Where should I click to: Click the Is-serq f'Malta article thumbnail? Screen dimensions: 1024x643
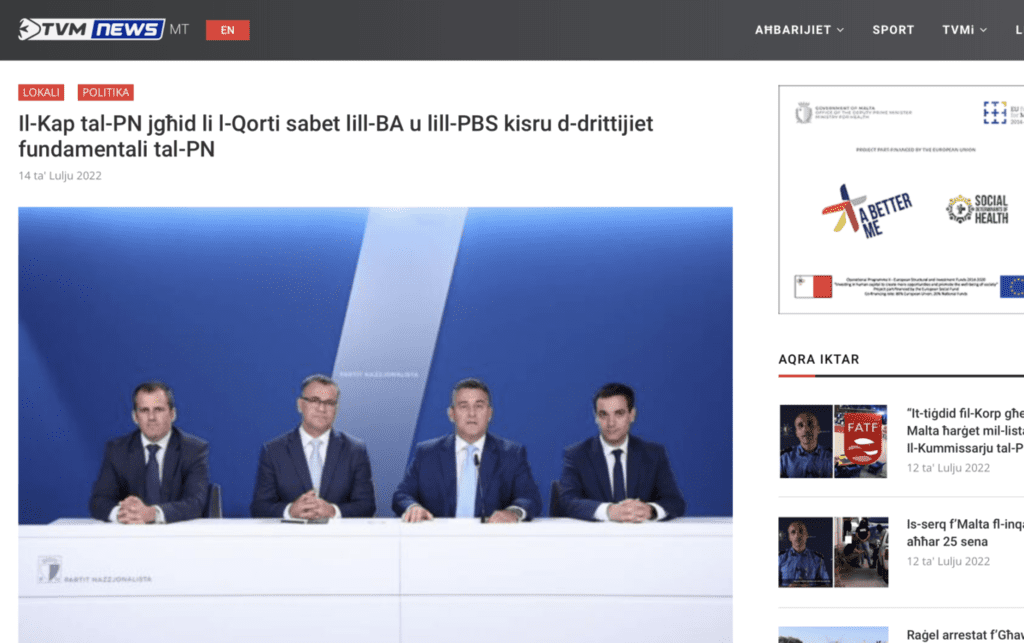833,552
